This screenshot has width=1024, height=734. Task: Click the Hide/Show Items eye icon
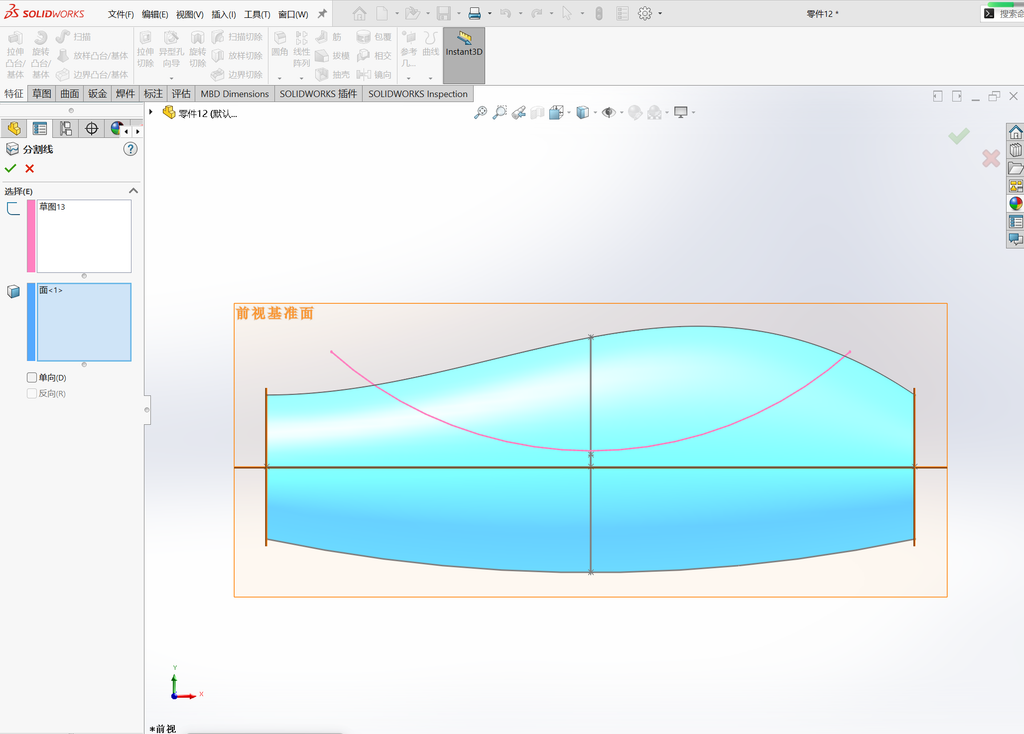coord(609,112)
